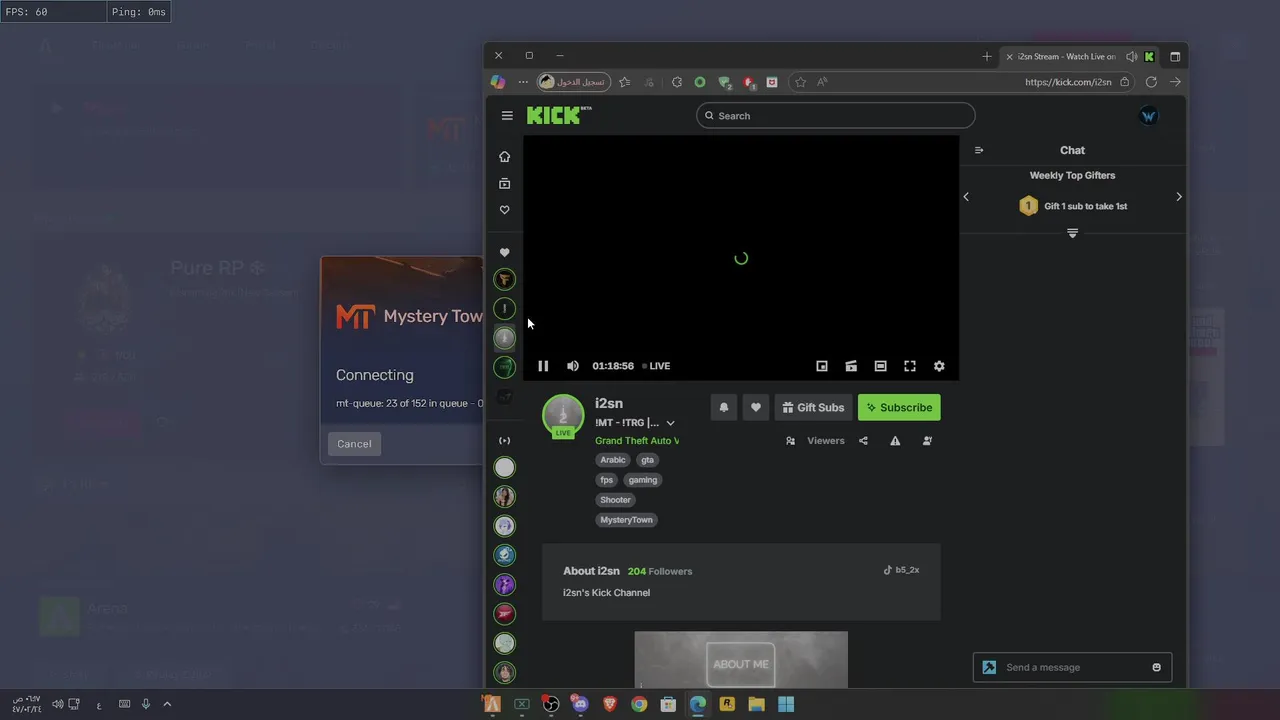
Task: Pause the live stream video
Action: pos(543,366)
